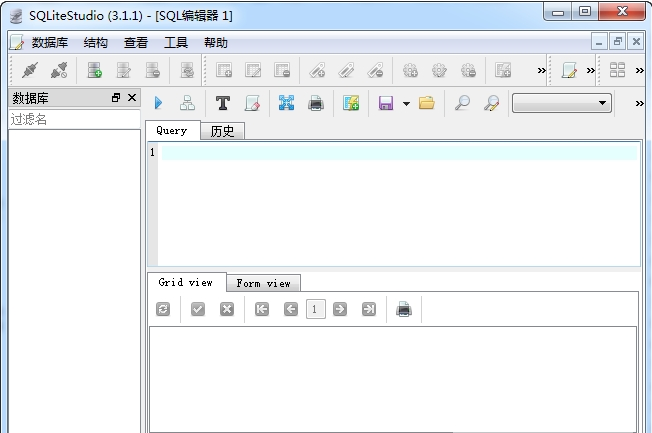Click the printer icon in the editor toolbar
Image resolution: width=652 pixels, height=433 pixels.
tap(316, 103)
